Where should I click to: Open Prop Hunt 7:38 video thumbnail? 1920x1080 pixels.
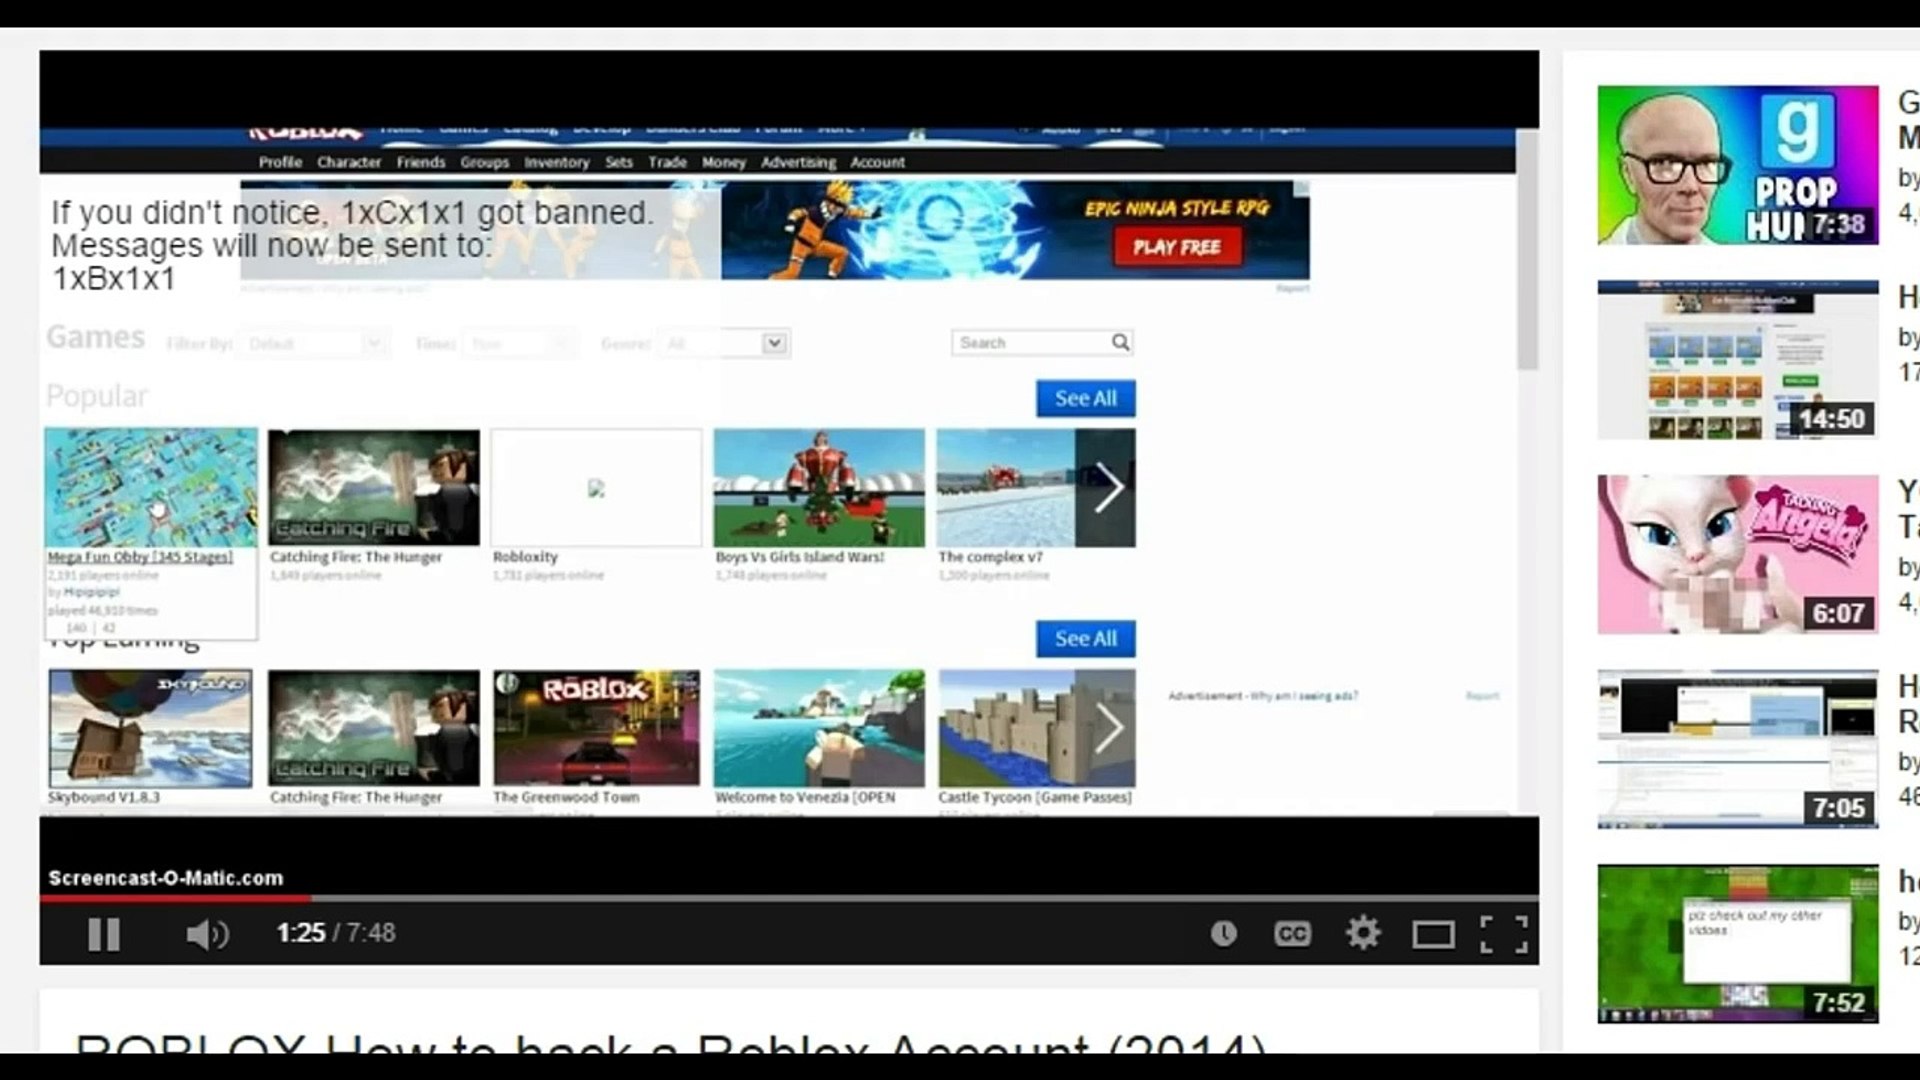coord(1737,165)
